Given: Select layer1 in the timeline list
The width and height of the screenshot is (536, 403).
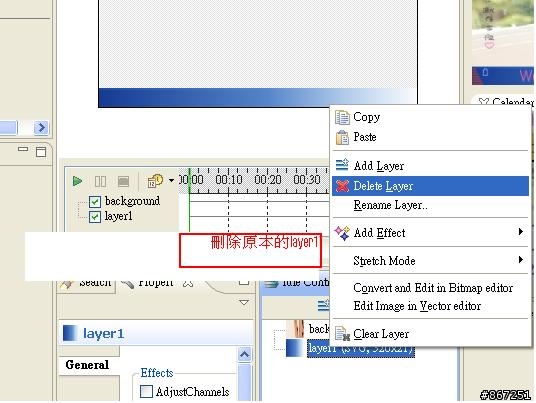Looking at the screenshot, I should [118, 216].
